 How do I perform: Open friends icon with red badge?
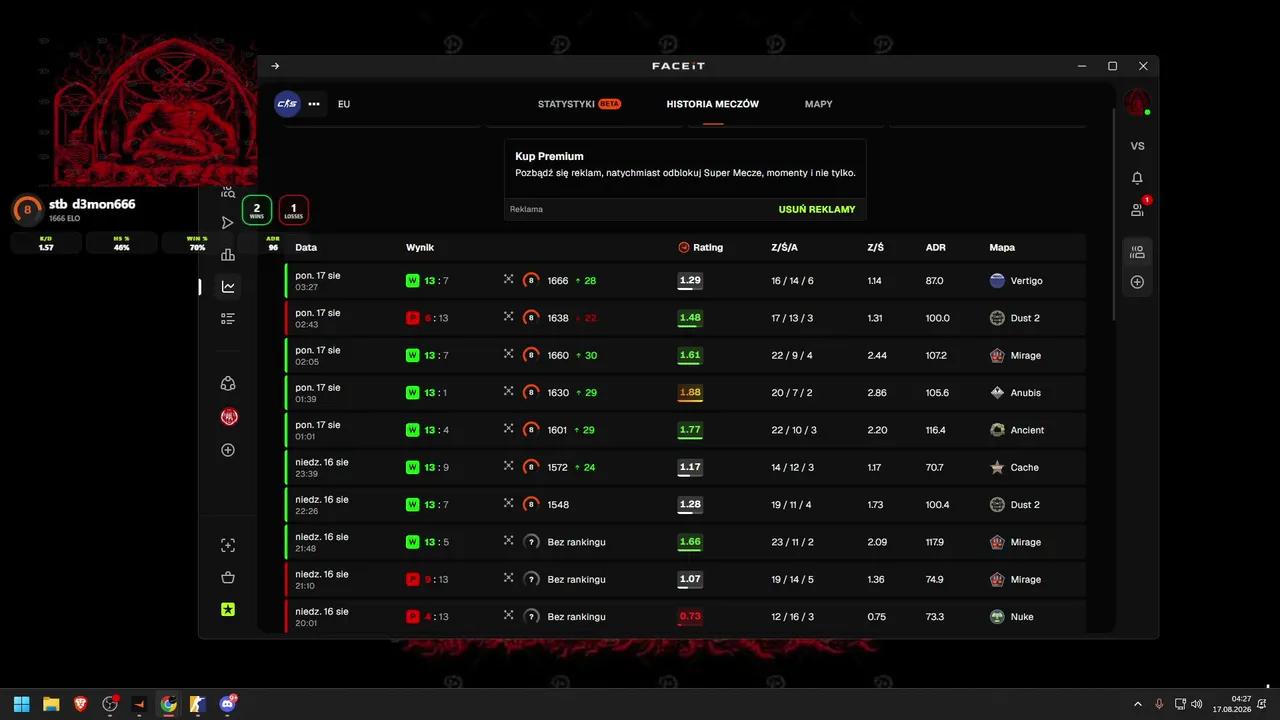[x=1138, y=209]
